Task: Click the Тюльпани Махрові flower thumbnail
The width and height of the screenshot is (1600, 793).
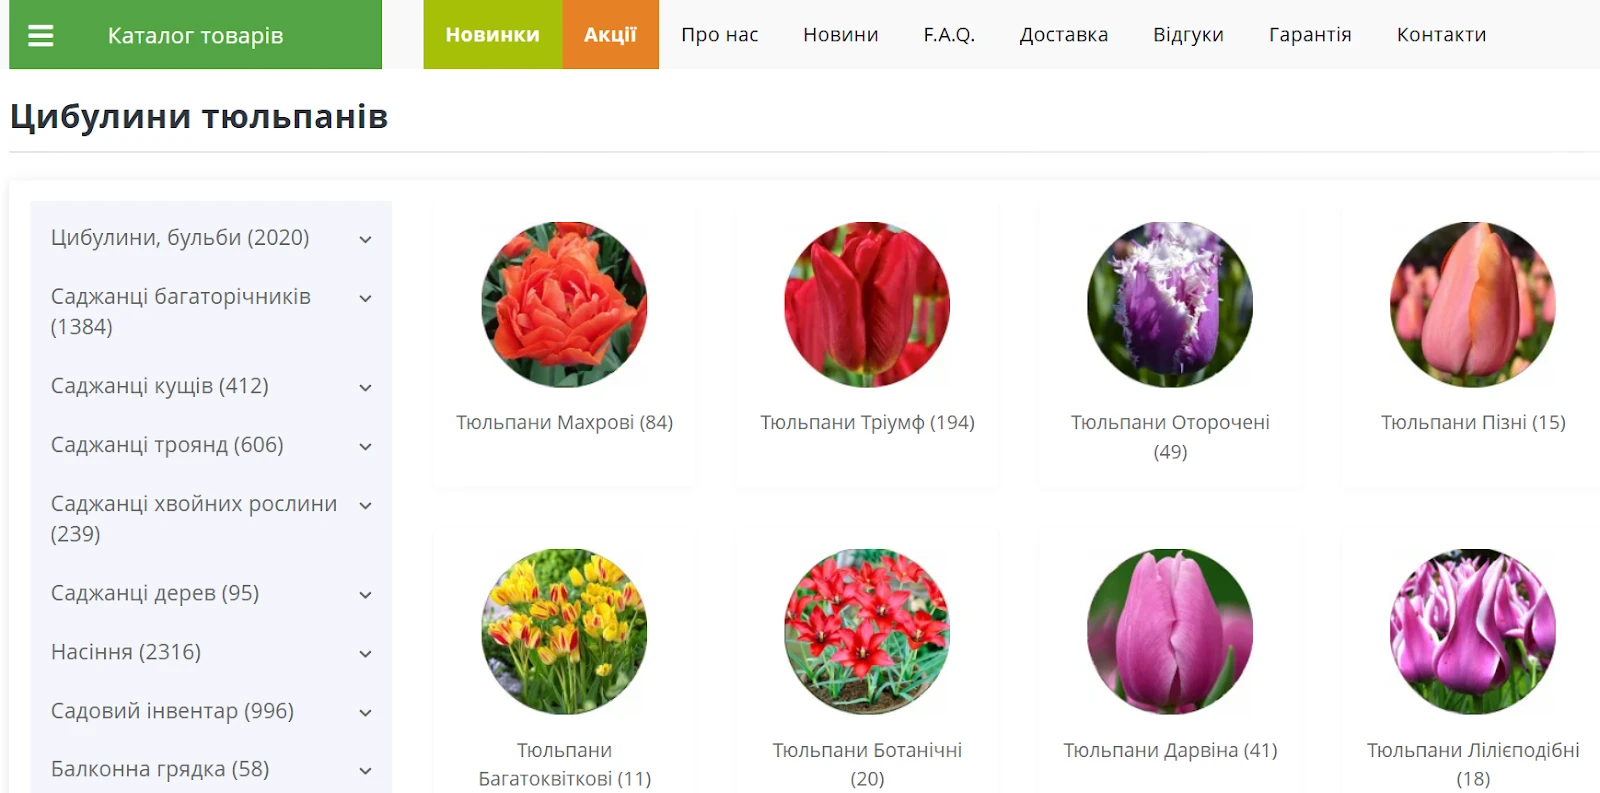Action: [564, 304]
